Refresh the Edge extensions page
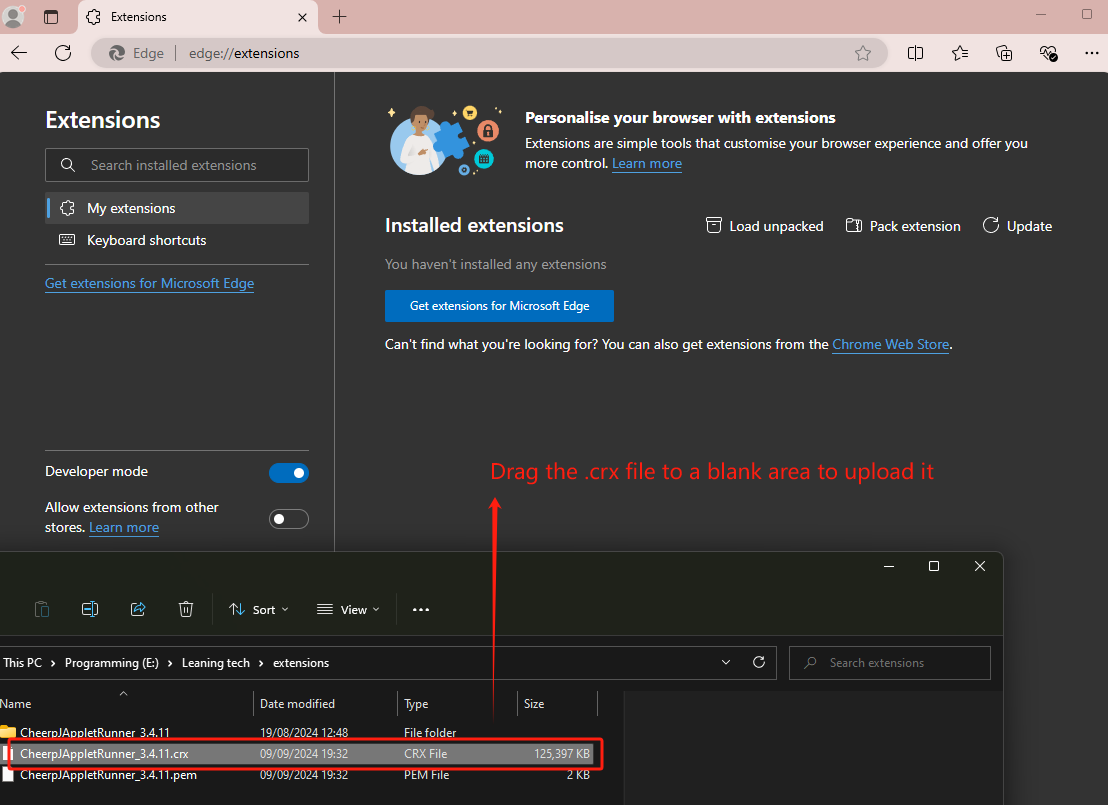 [63, 53]
